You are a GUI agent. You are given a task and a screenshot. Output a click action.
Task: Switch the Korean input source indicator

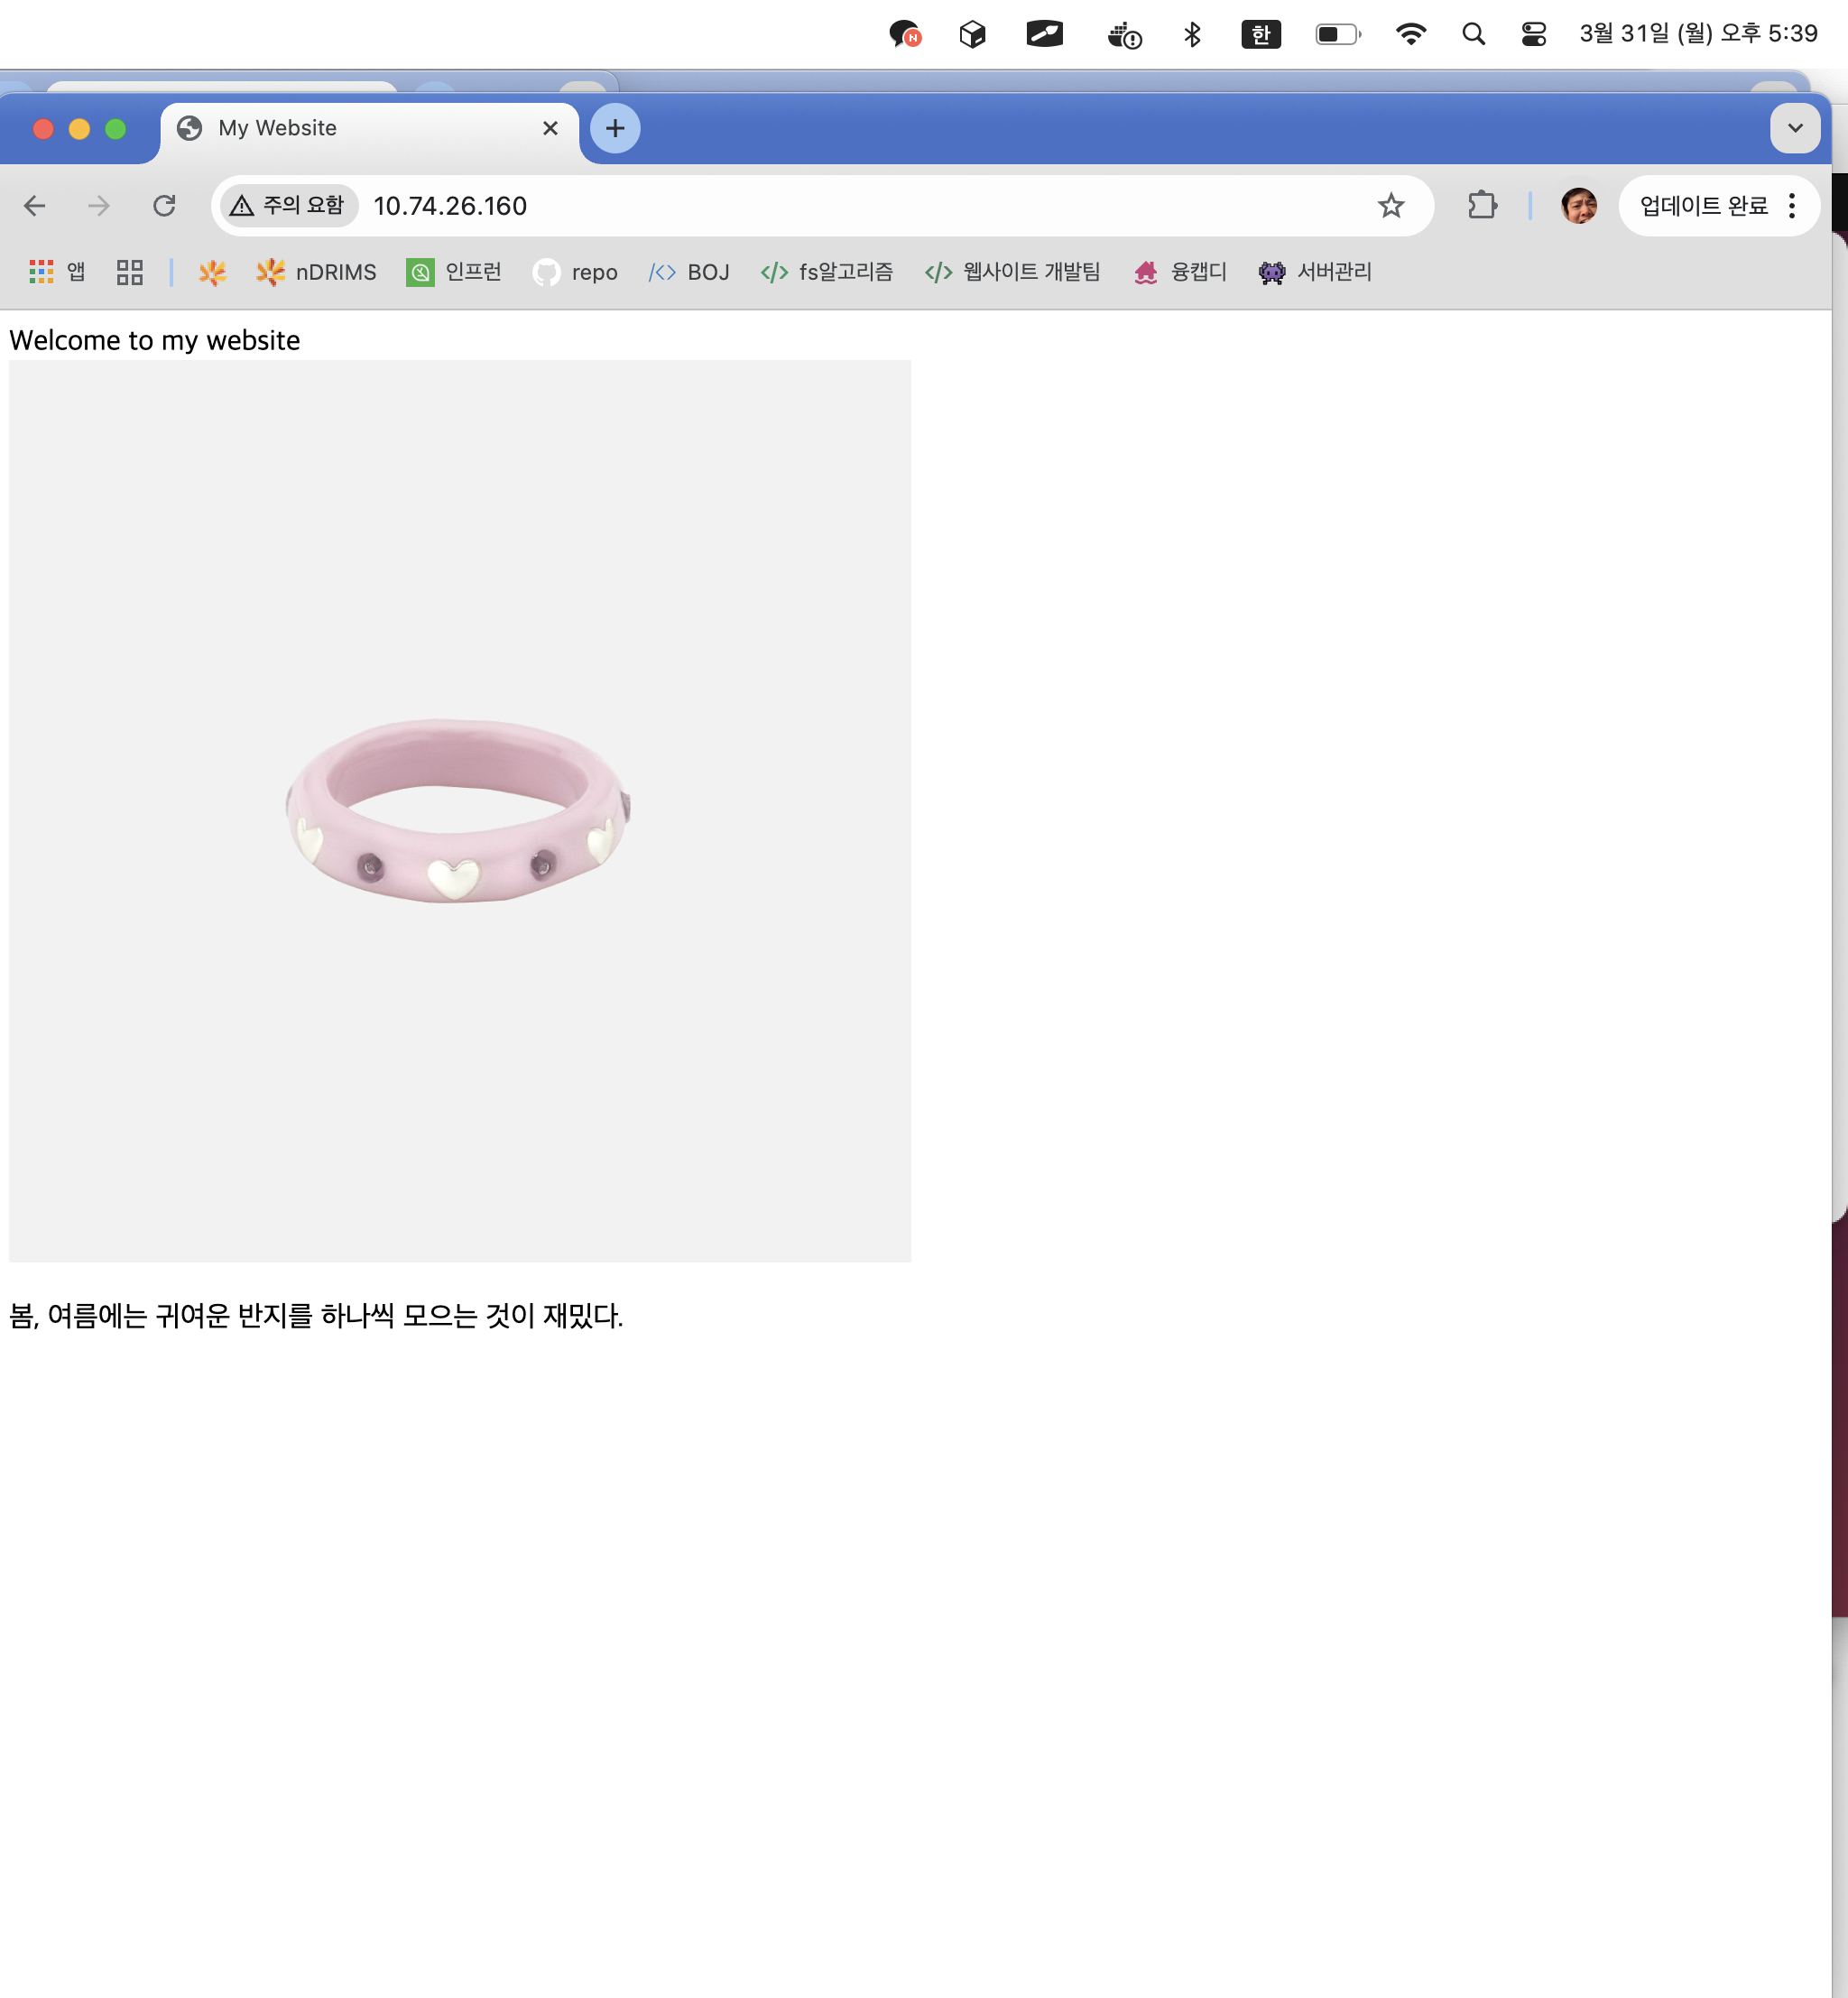point(1260,35)
